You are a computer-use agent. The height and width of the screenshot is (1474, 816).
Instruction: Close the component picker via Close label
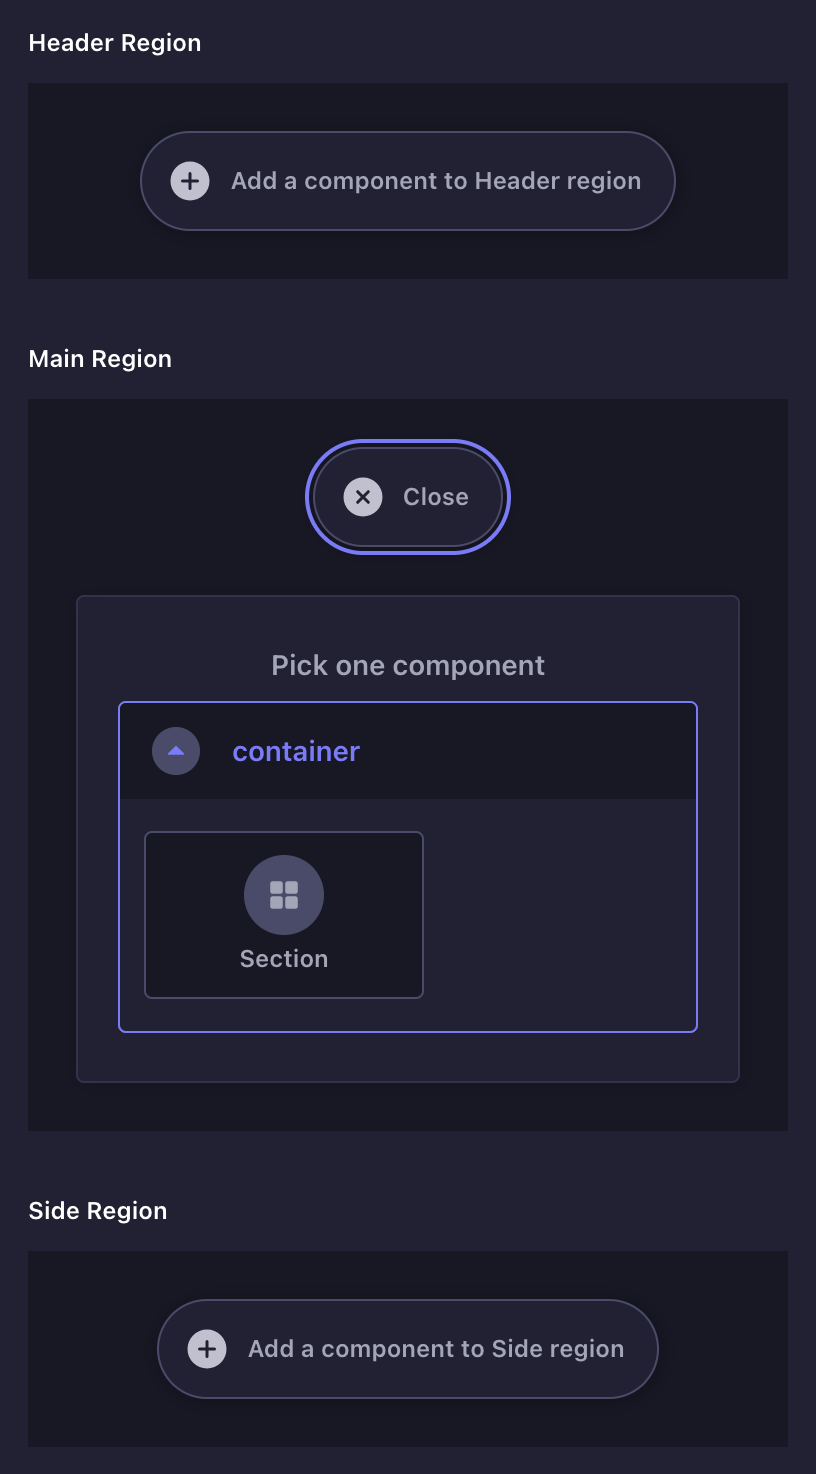pyautogui.click(x=435, y=497)
